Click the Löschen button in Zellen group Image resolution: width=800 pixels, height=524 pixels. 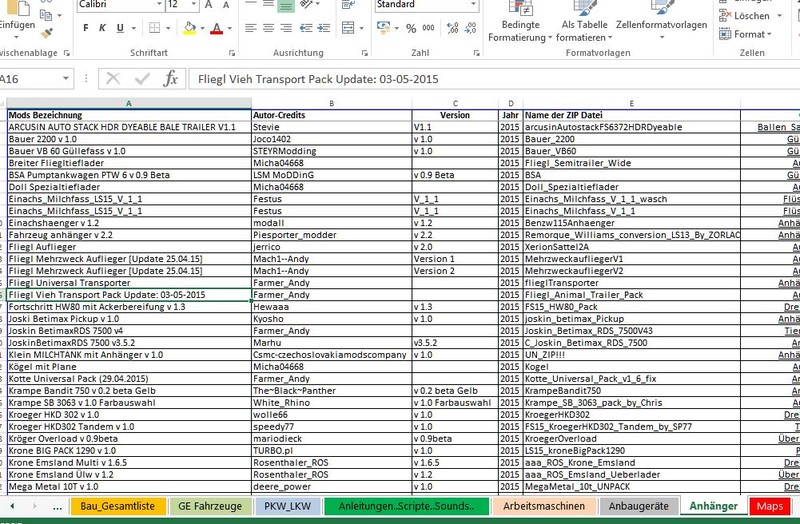click(x=750, y=15)
